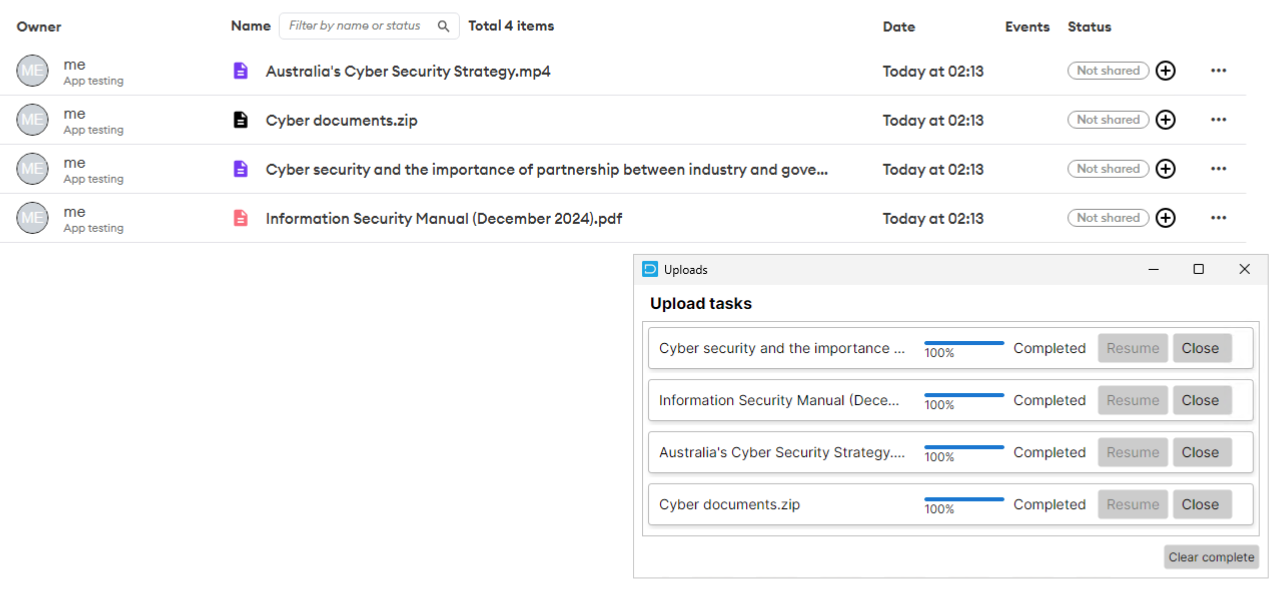The image size is (1282, 593).
Task: Click the Uploads window app icon
Action: point(650,269)
